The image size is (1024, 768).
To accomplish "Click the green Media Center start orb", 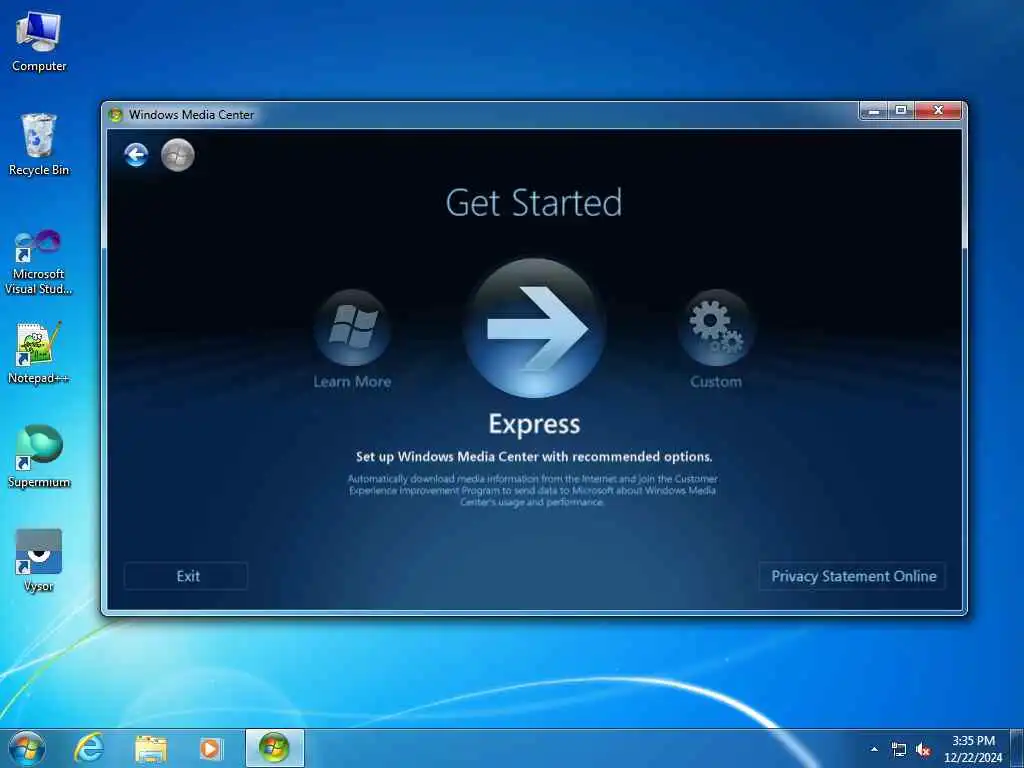I will point(178,155).
